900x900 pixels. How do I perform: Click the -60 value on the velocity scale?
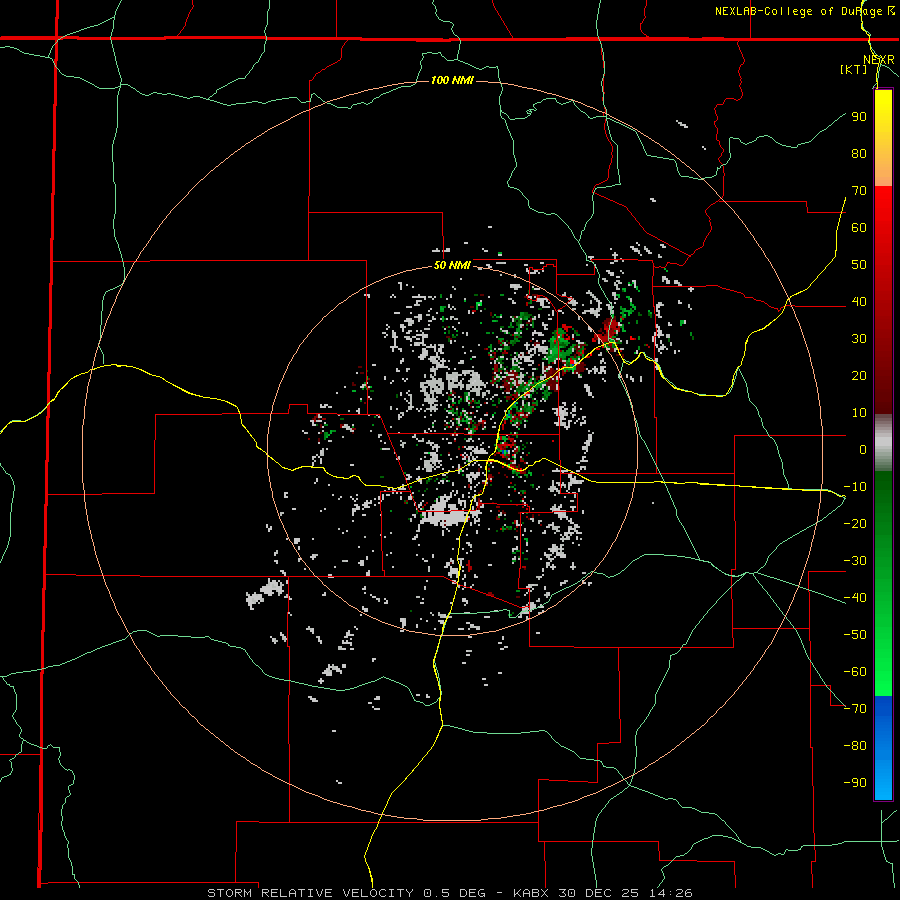(x=855, y=672)
